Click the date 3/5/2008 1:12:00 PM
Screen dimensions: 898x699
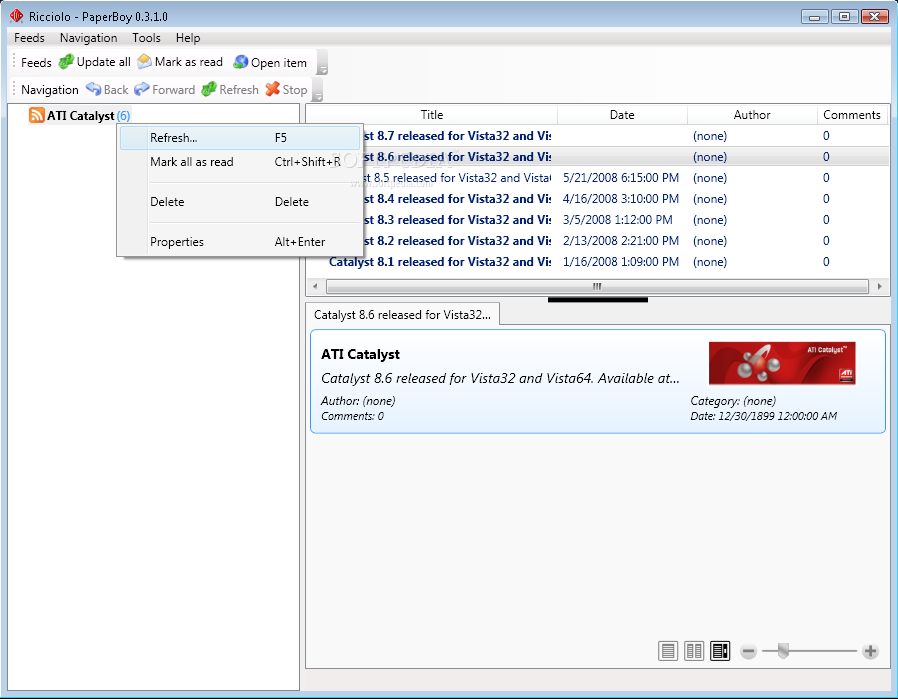617,220
